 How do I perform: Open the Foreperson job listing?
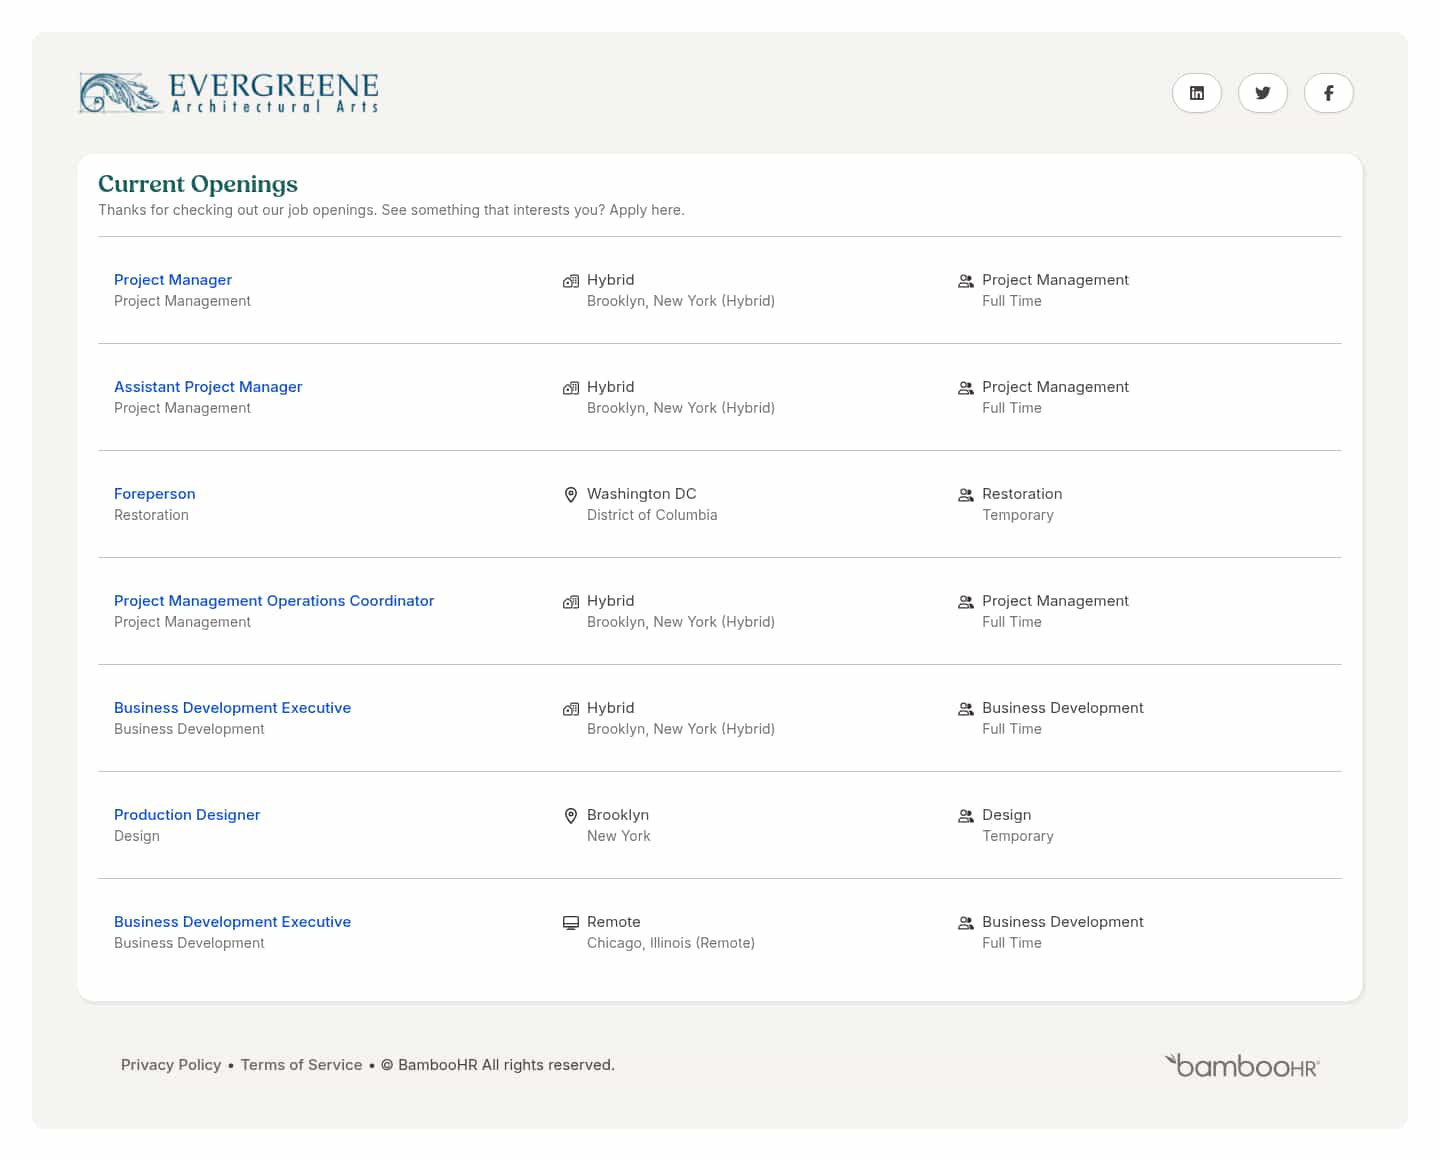155,494
